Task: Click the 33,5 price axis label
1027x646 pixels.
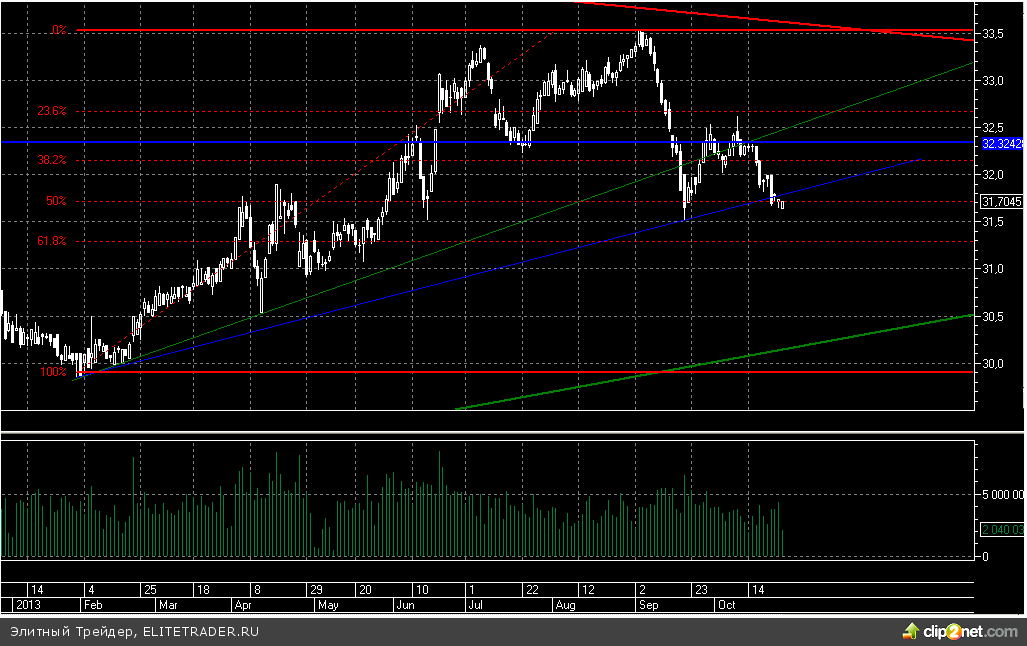Action: 994,33
